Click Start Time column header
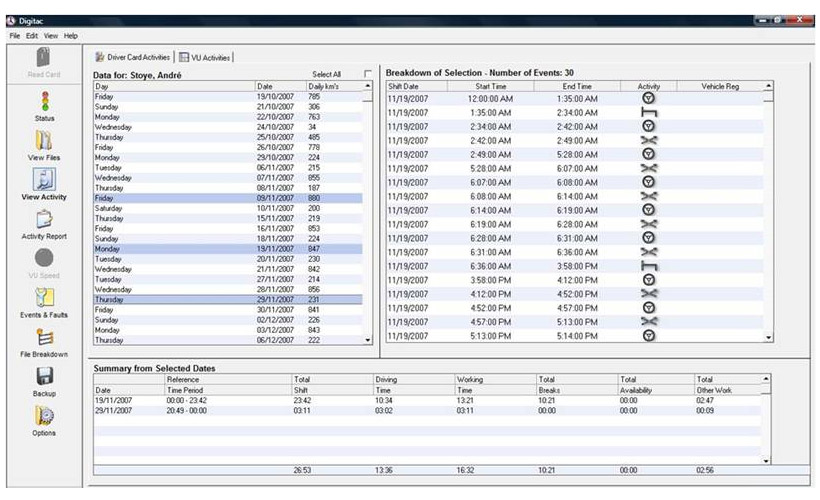Viewport: 820px width, 500px height. pyautogui.click(x=491, y=86)
